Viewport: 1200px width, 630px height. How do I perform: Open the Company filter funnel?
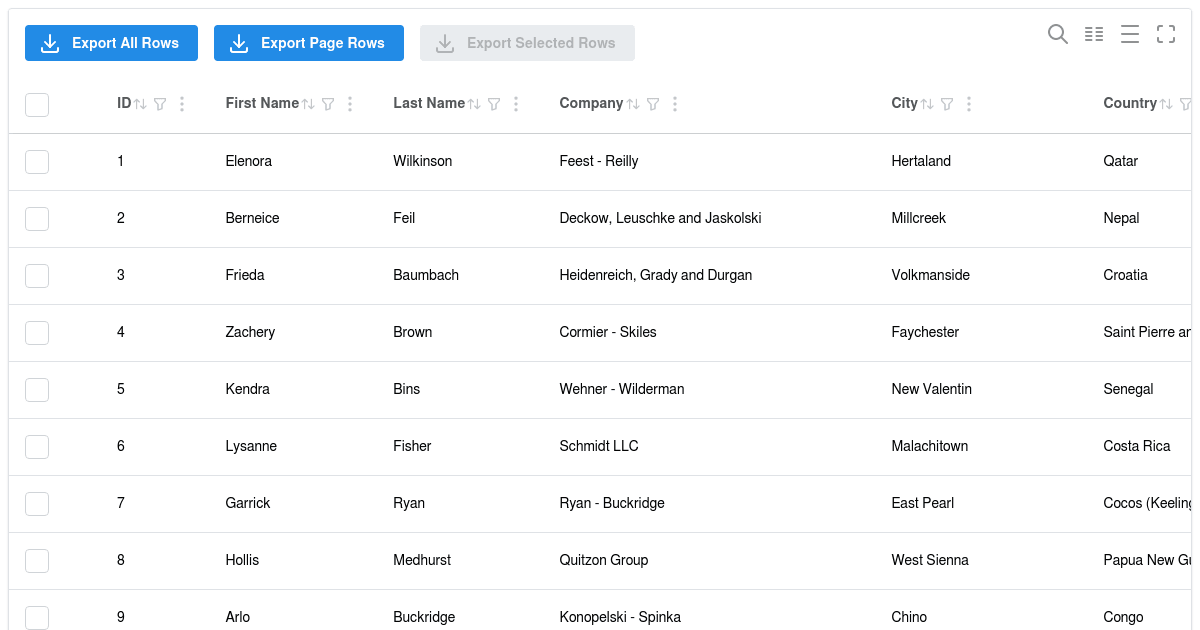(653, 103)
